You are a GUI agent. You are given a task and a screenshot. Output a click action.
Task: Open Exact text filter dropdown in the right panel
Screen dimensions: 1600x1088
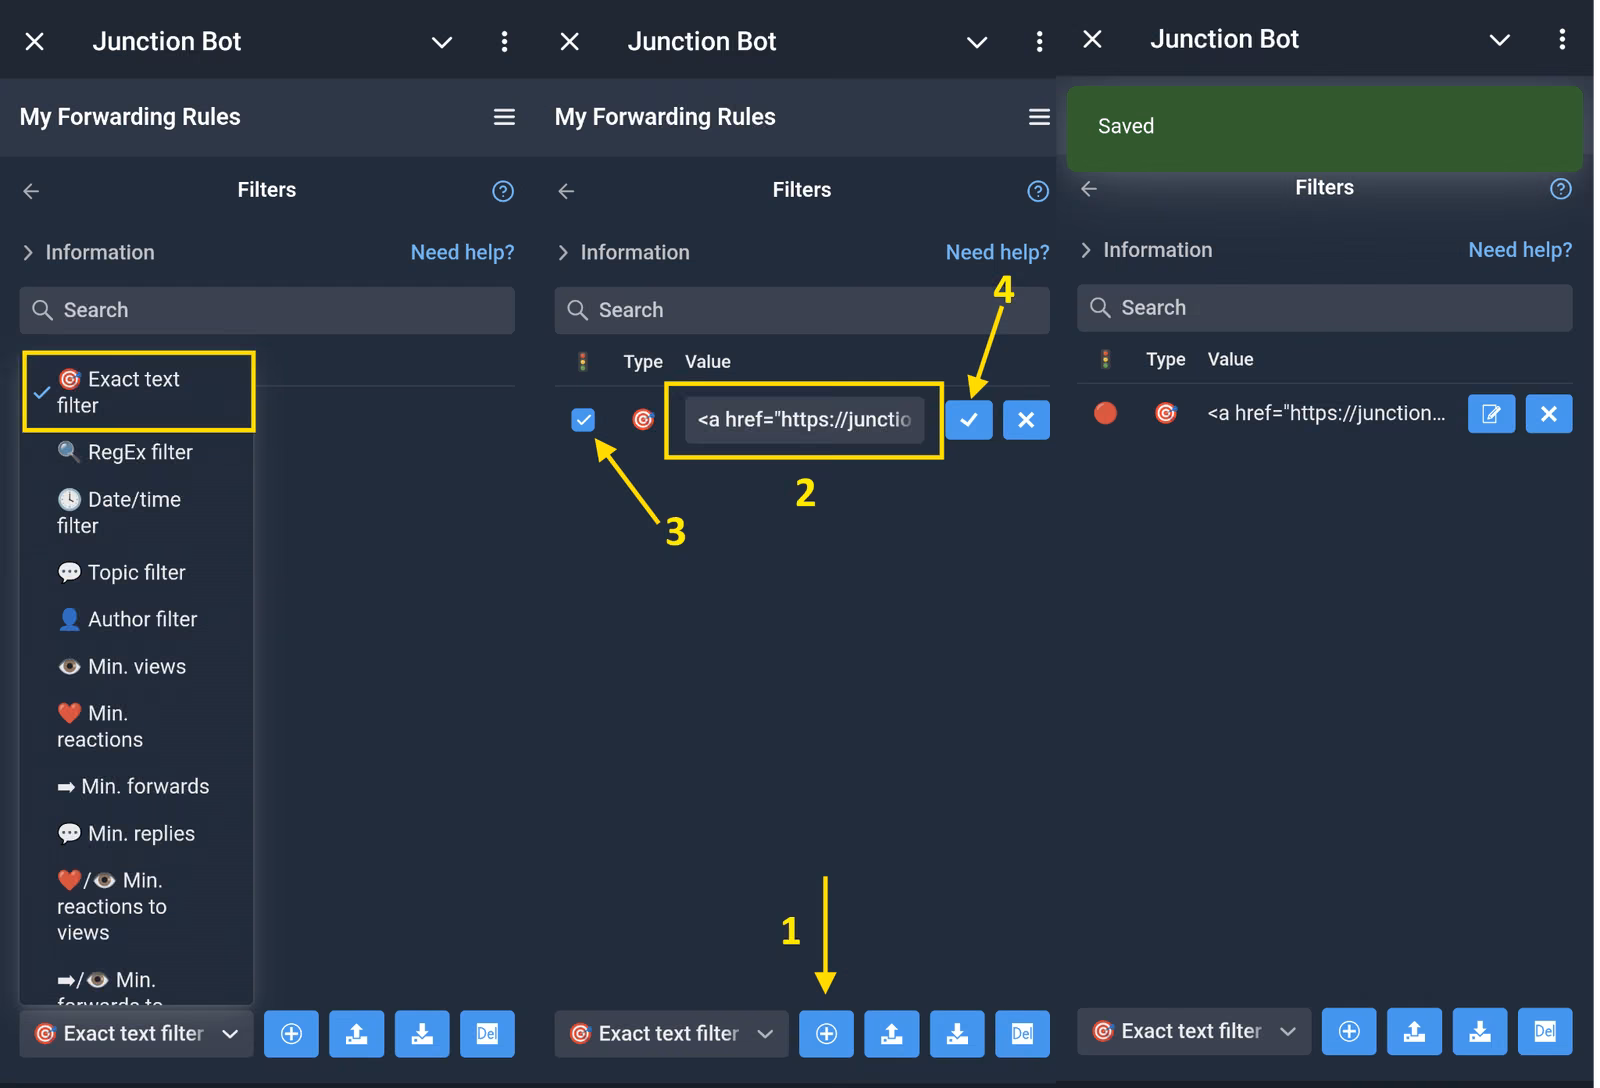tap(1193, 1031)
